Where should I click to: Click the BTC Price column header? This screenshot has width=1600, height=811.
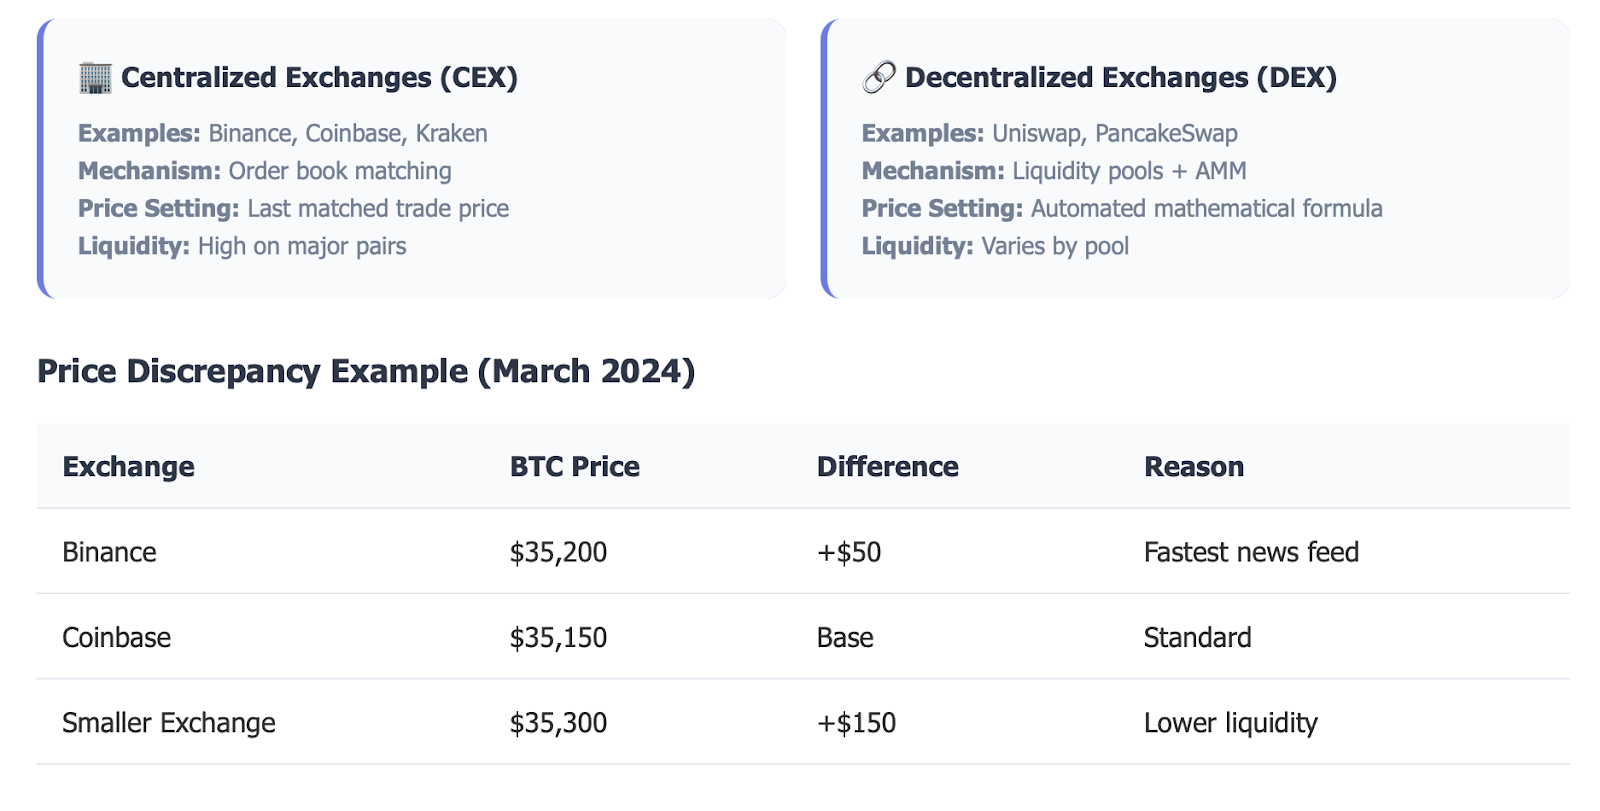point(574,467)
